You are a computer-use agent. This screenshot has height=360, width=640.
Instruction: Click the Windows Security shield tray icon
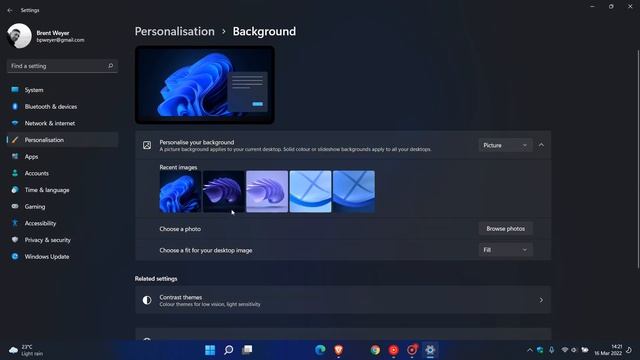[540, 350]
